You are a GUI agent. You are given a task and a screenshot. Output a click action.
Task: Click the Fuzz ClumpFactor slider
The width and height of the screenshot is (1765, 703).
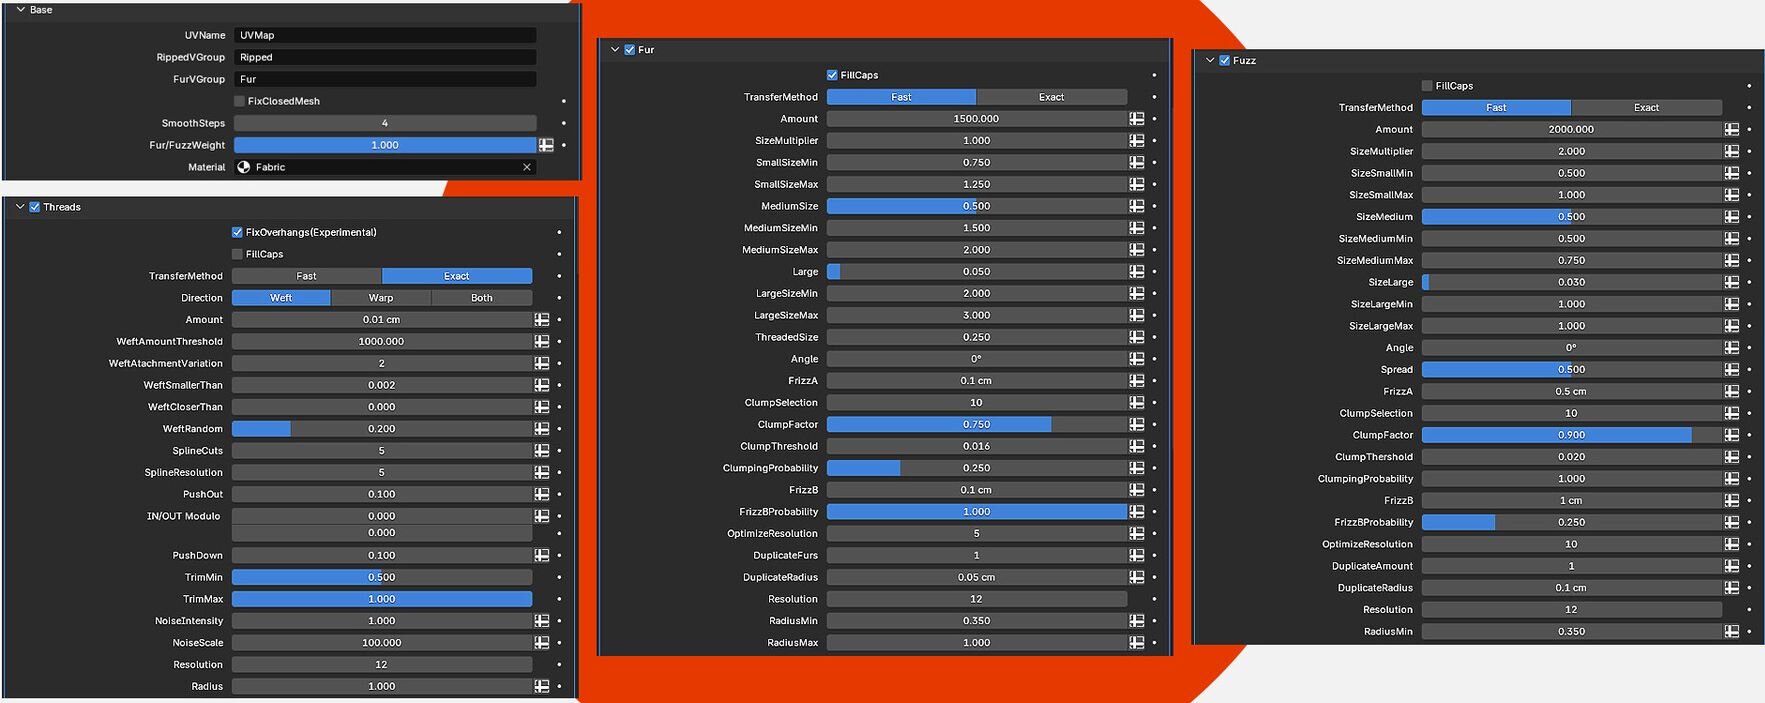[1570, 435]
